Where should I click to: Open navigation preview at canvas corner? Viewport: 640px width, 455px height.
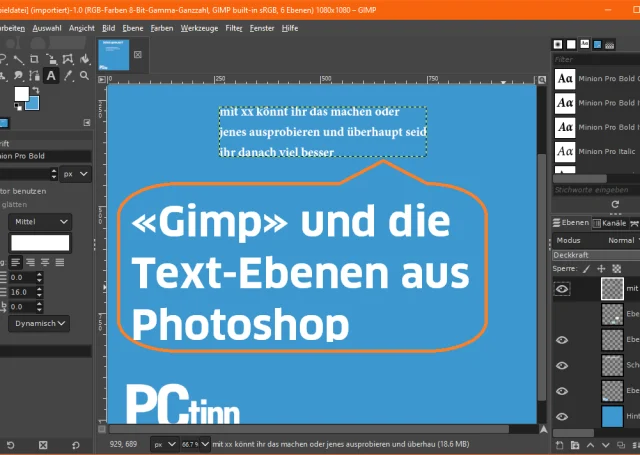(543, 429)
